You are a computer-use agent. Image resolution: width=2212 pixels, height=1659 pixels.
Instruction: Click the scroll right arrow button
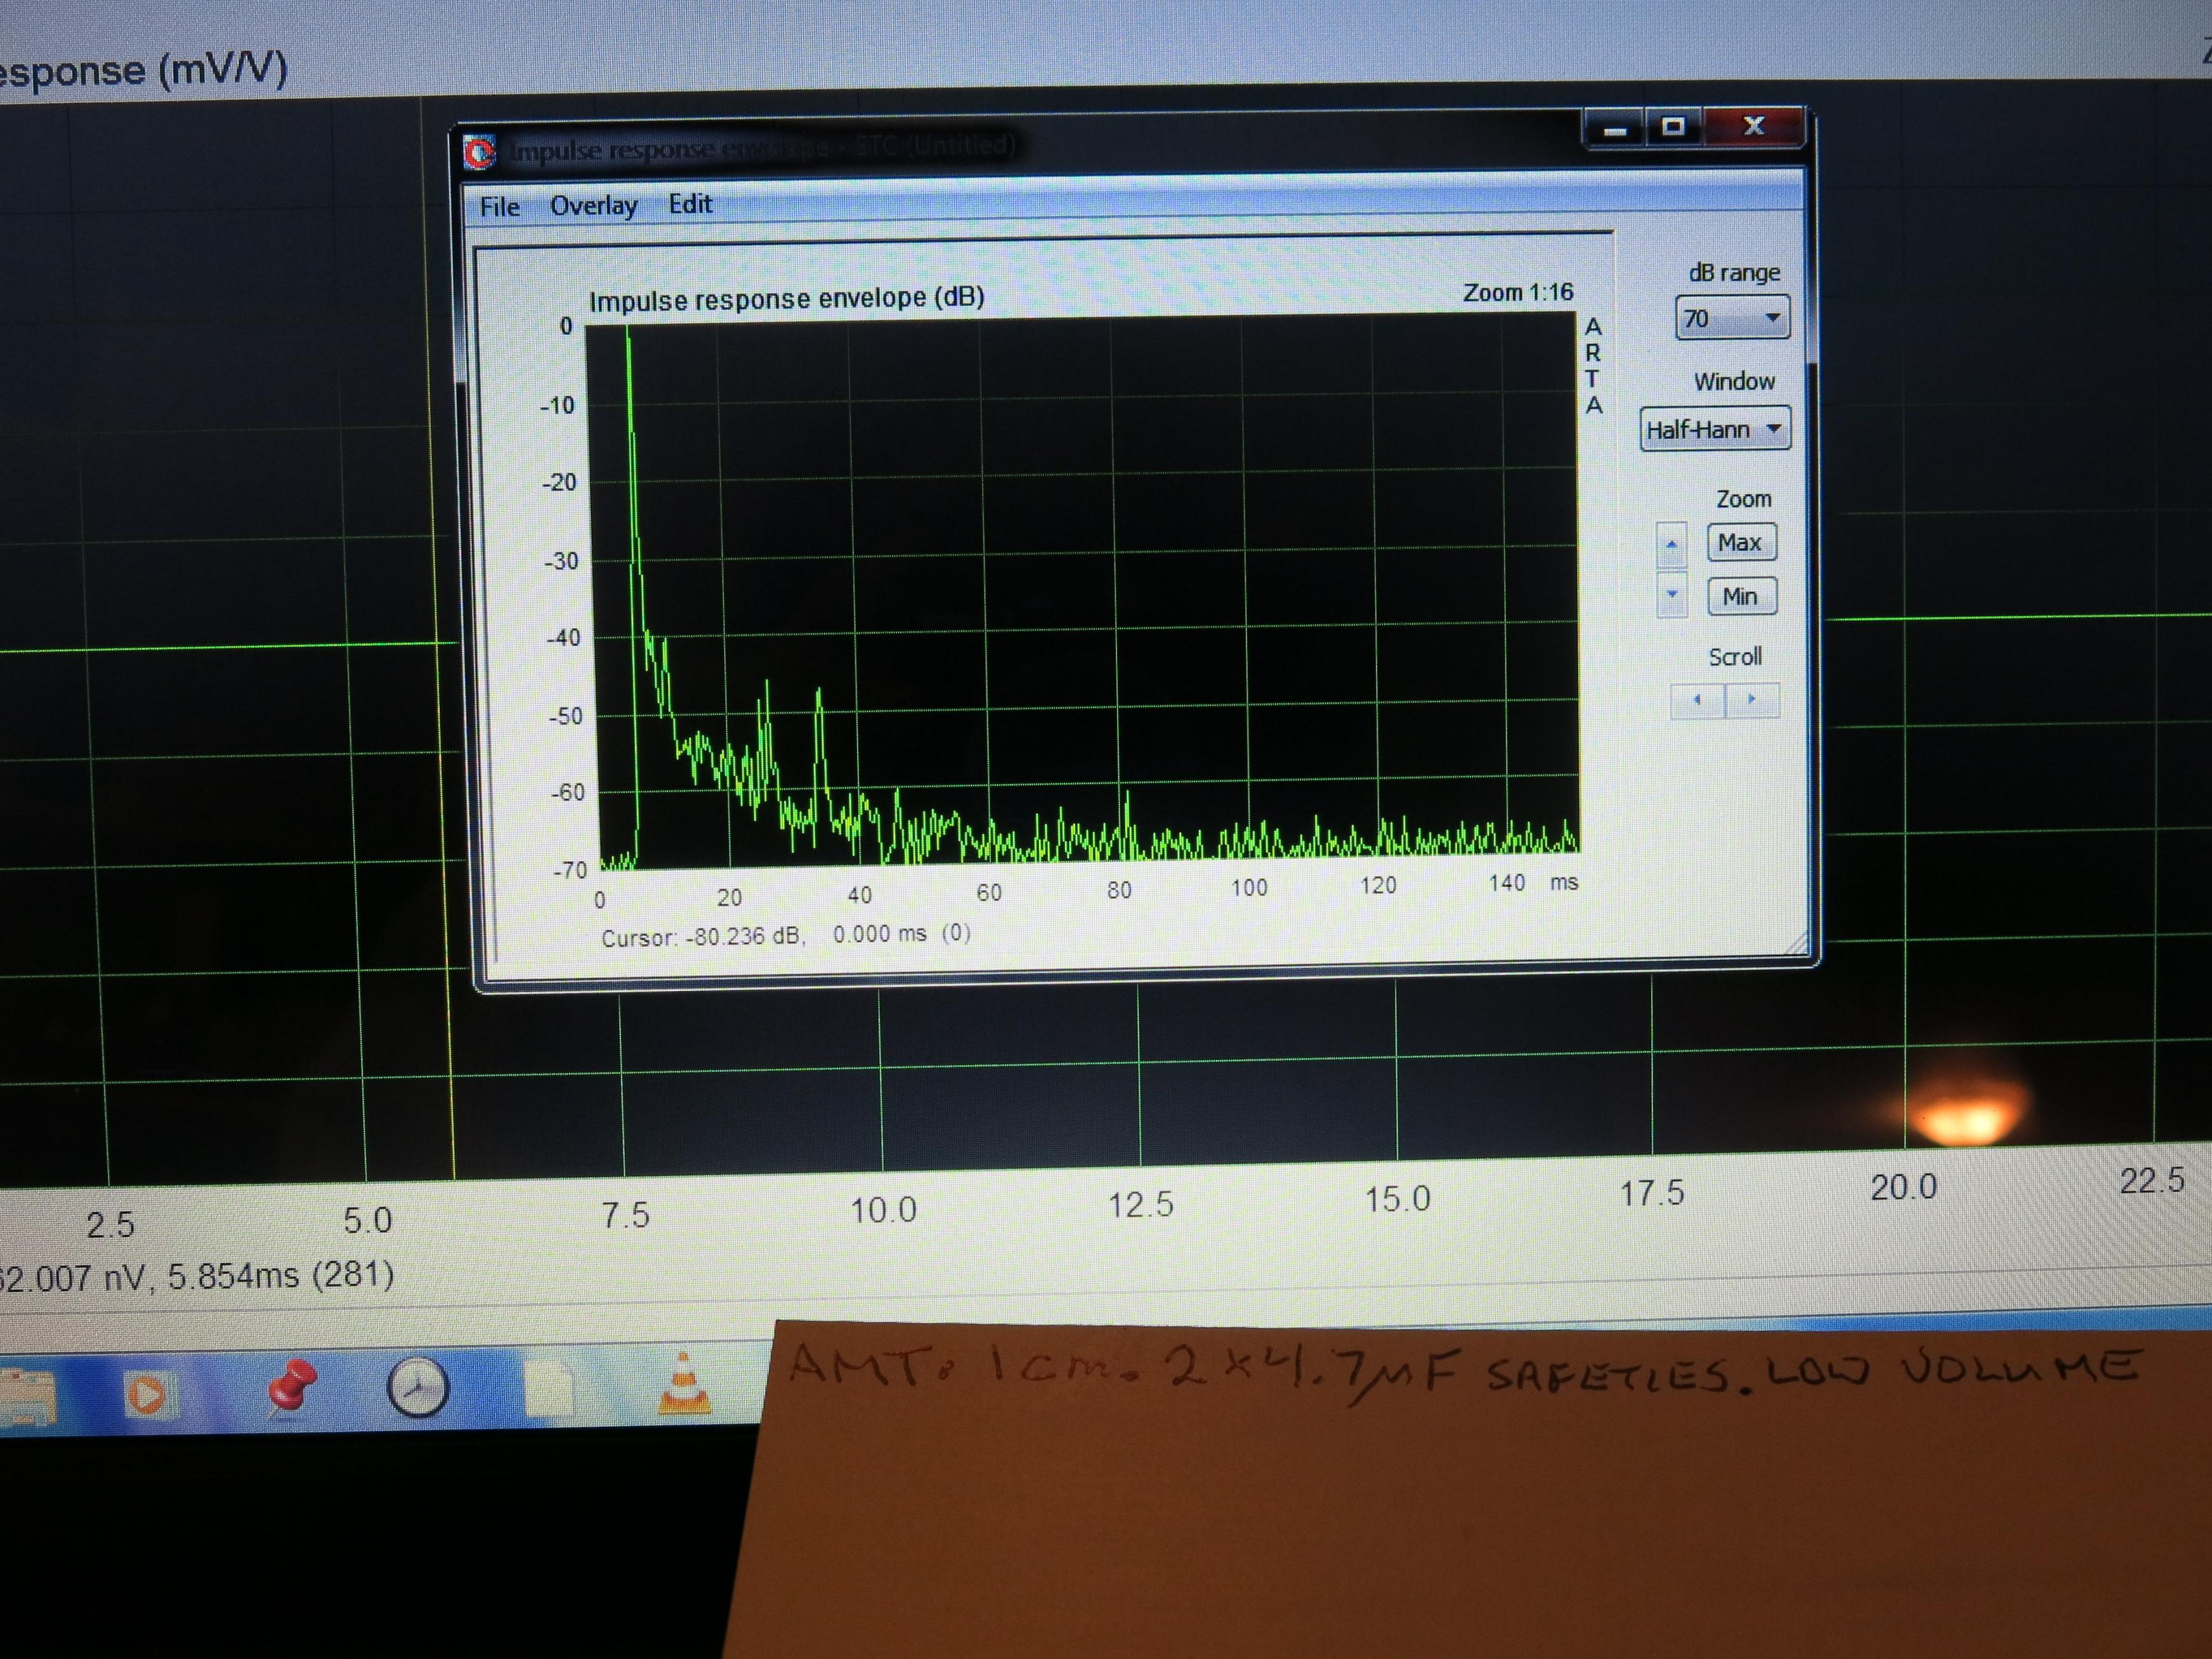tap(1752, 699)
